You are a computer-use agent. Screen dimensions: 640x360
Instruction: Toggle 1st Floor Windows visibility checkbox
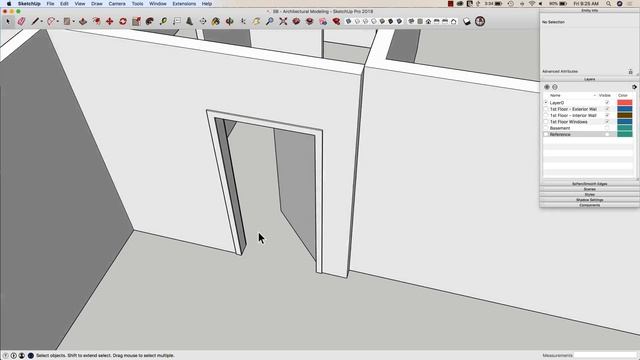coord(607,122)
